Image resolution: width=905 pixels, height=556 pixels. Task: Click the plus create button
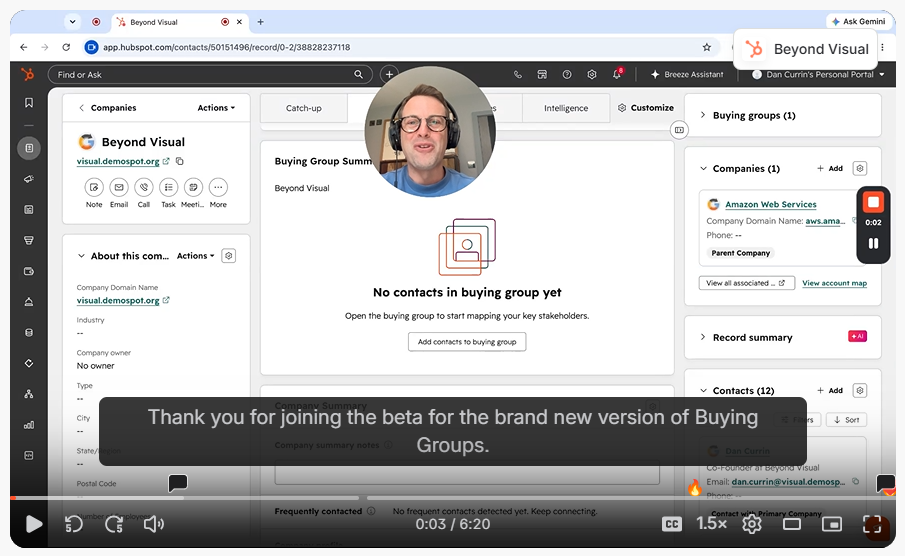(389, 74)
